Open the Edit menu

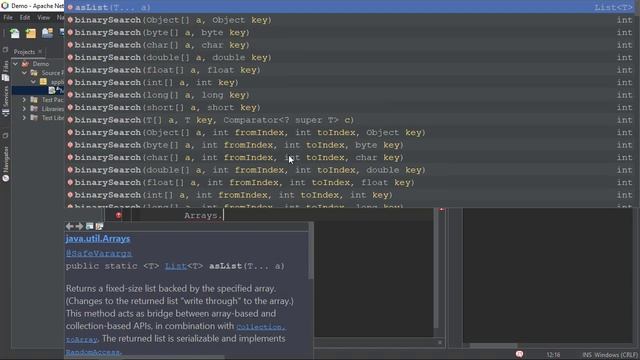[x=25, y=18]
